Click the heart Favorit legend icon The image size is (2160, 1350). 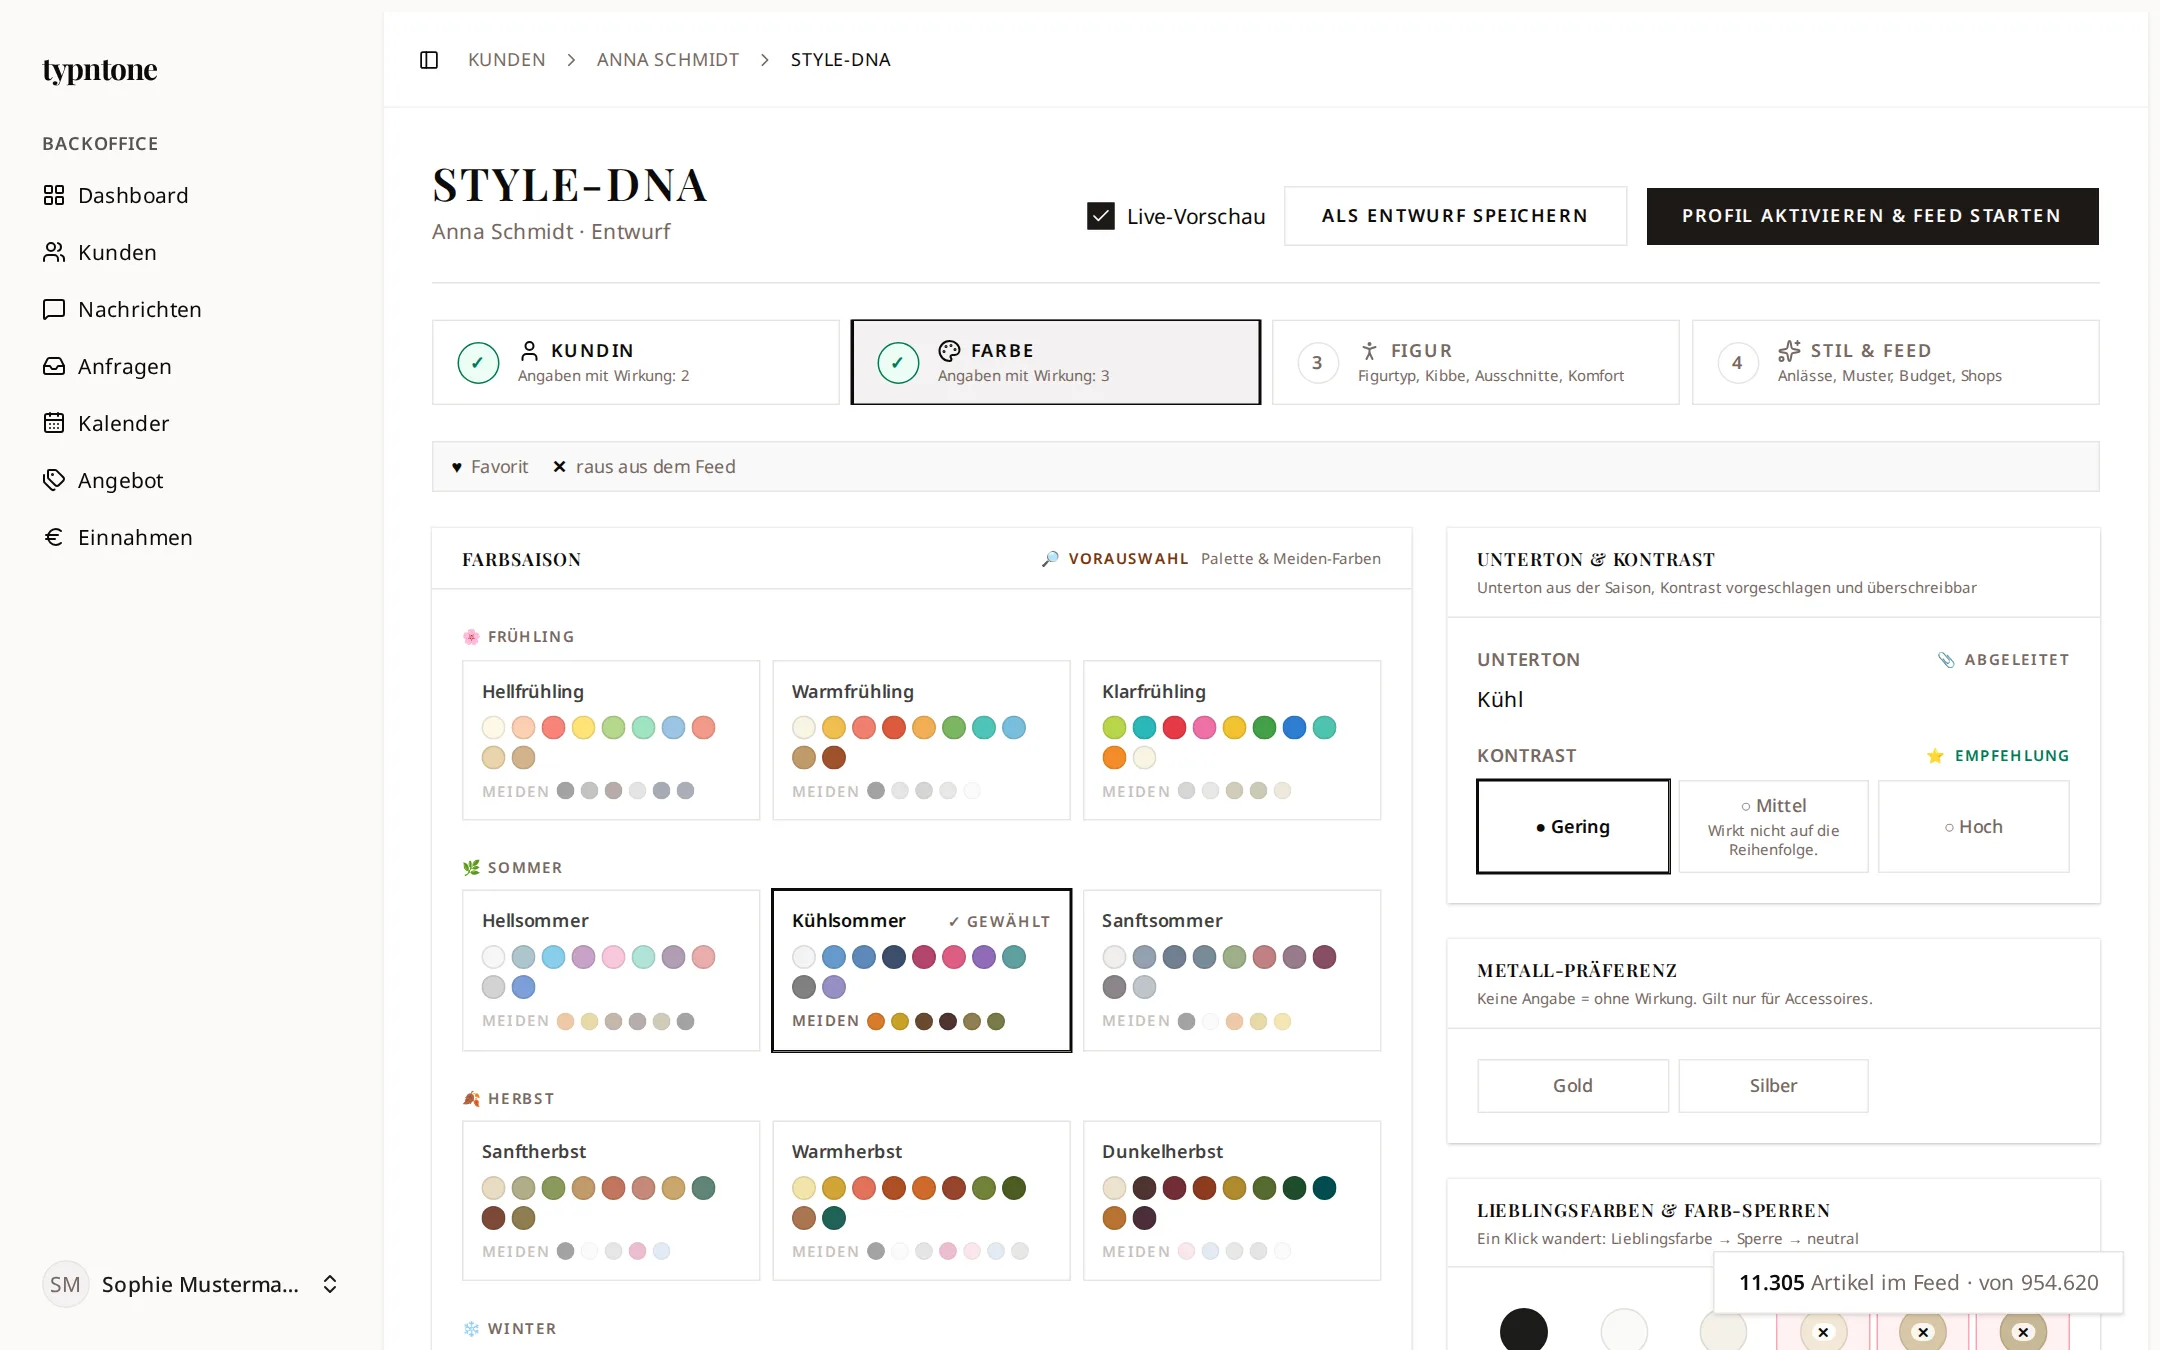click(x=457, y=467)
